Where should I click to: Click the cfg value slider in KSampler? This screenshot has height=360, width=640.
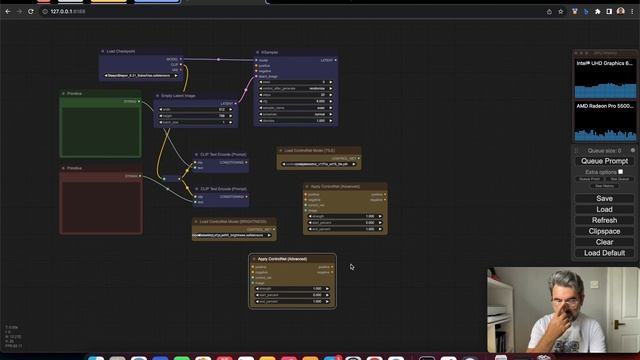pos(296,101)
